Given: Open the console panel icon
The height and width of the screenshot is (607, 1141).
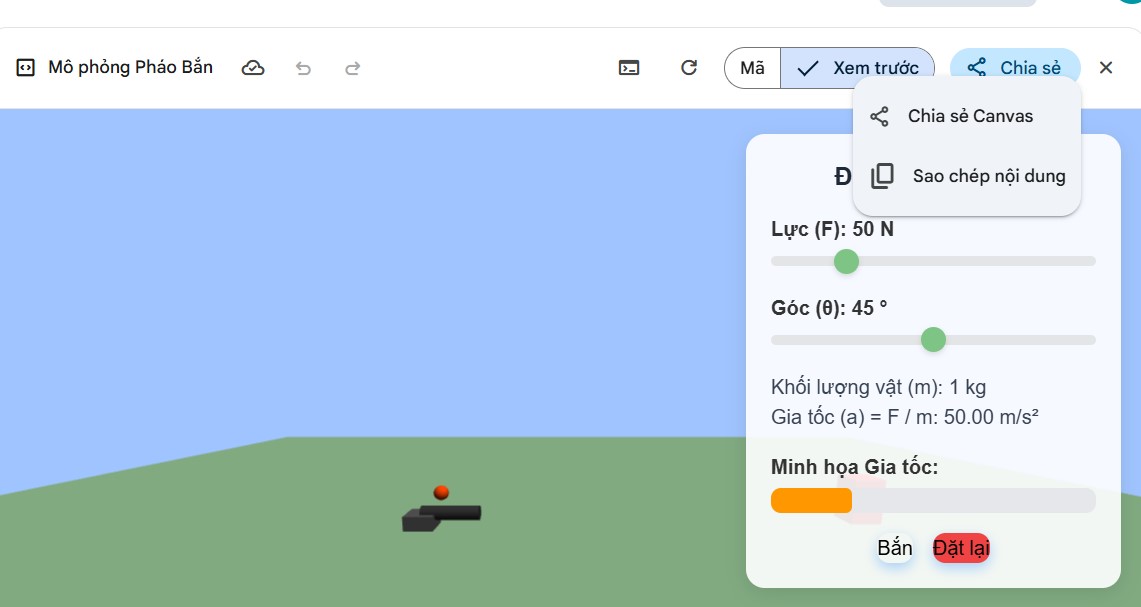Looking at the screenshot, I should pyautogui.click(x=629, y=68).
